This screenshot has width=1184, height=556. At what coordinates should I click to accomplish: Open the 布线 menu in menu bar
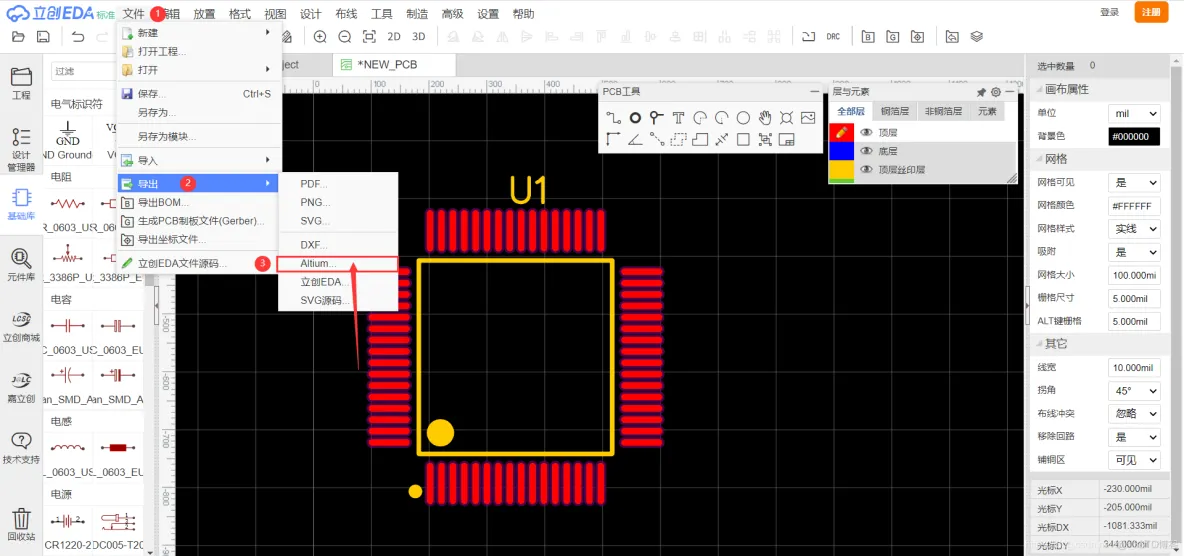346,14
